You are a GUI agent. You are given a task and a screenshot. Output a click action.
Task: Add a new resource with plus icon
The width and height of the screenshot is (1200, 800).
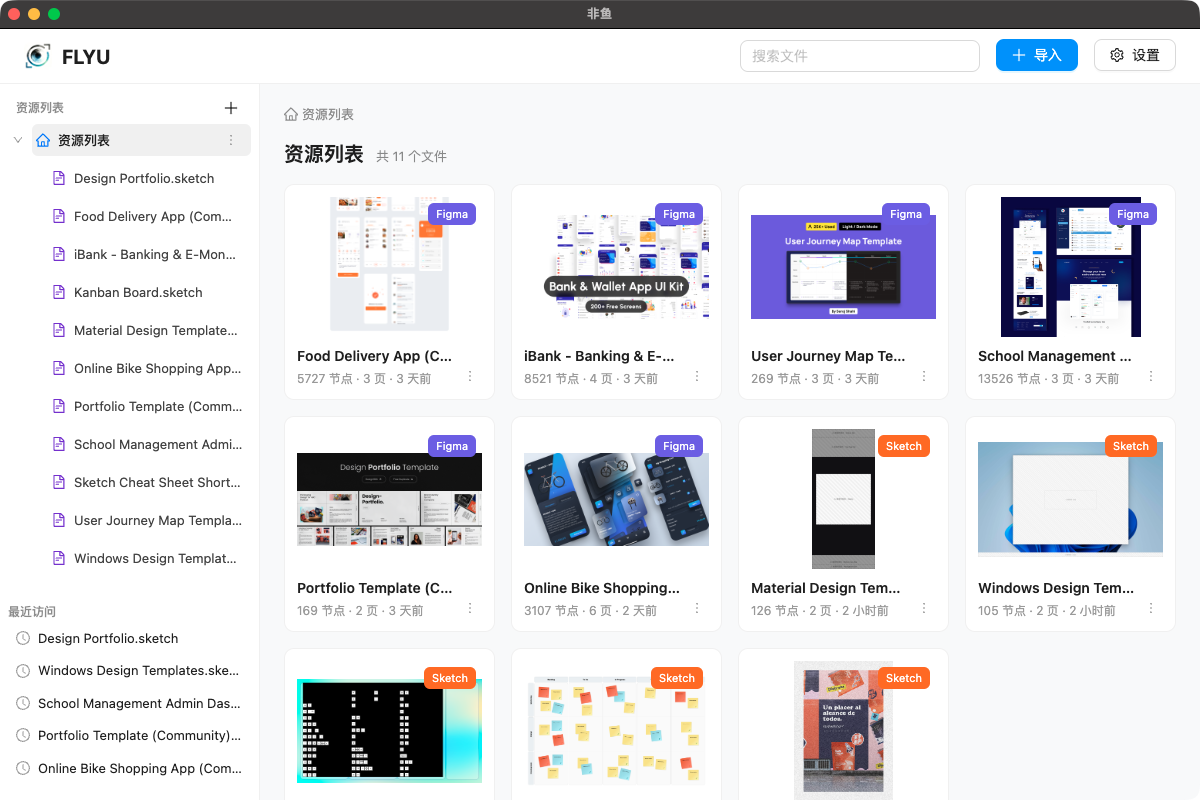pos(231,108)
